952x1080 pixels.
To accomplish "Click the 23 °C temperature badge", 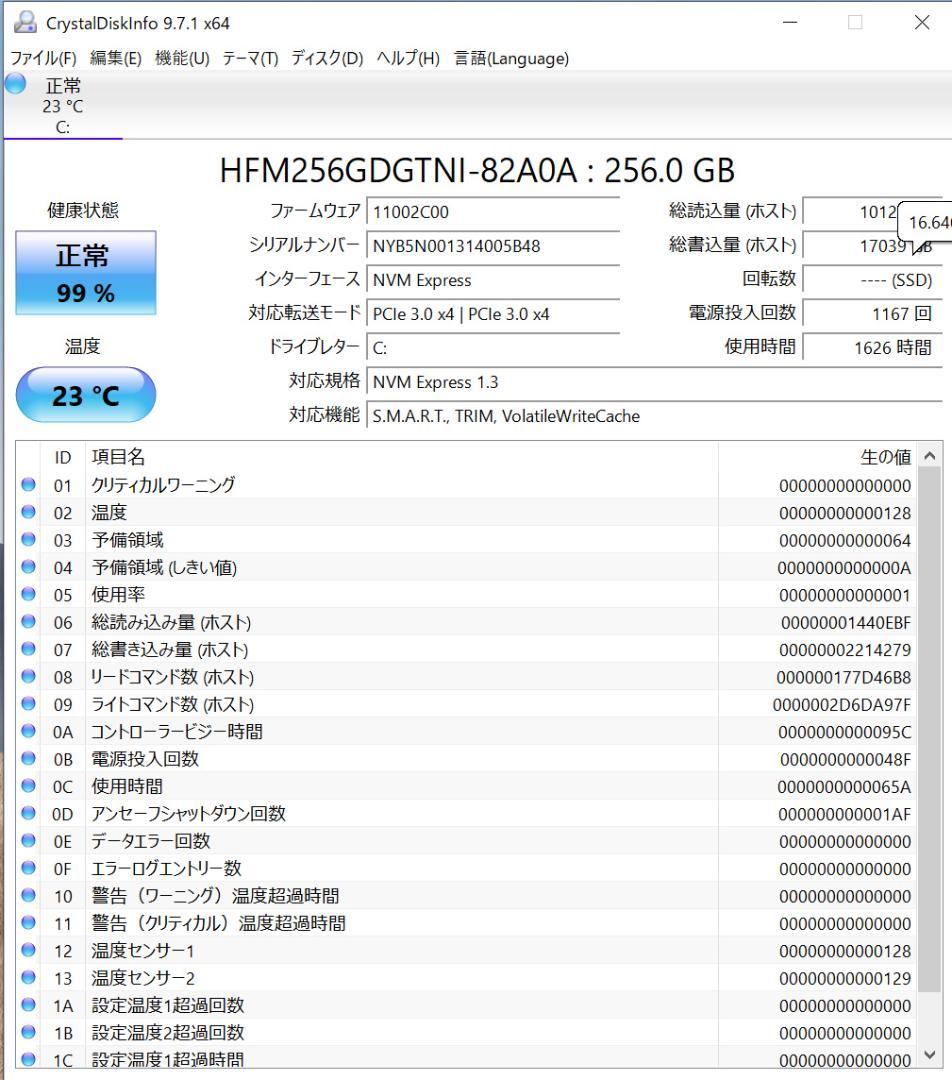I will (85, 395).
